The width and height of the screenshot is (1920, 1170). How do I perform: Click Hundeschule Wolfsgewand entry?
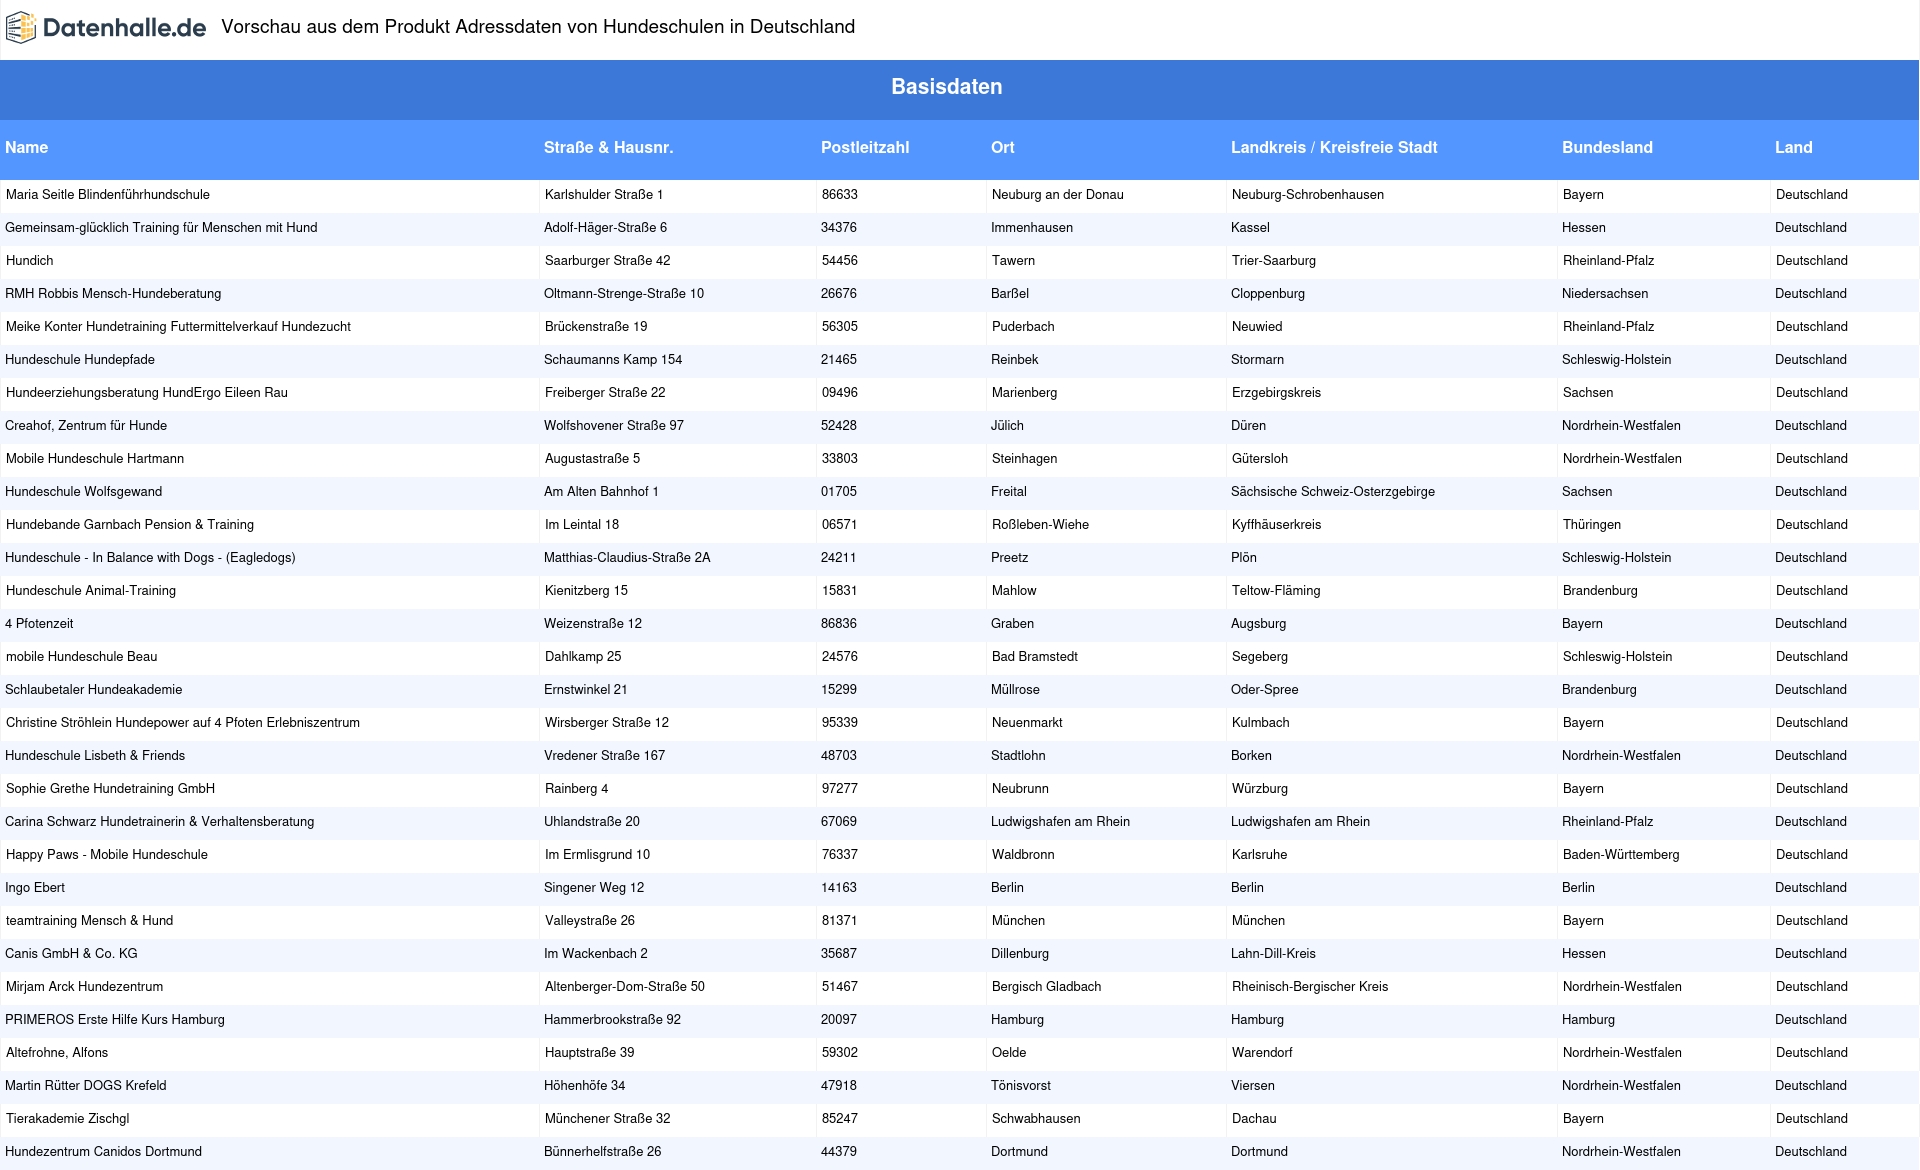[83, 492]
